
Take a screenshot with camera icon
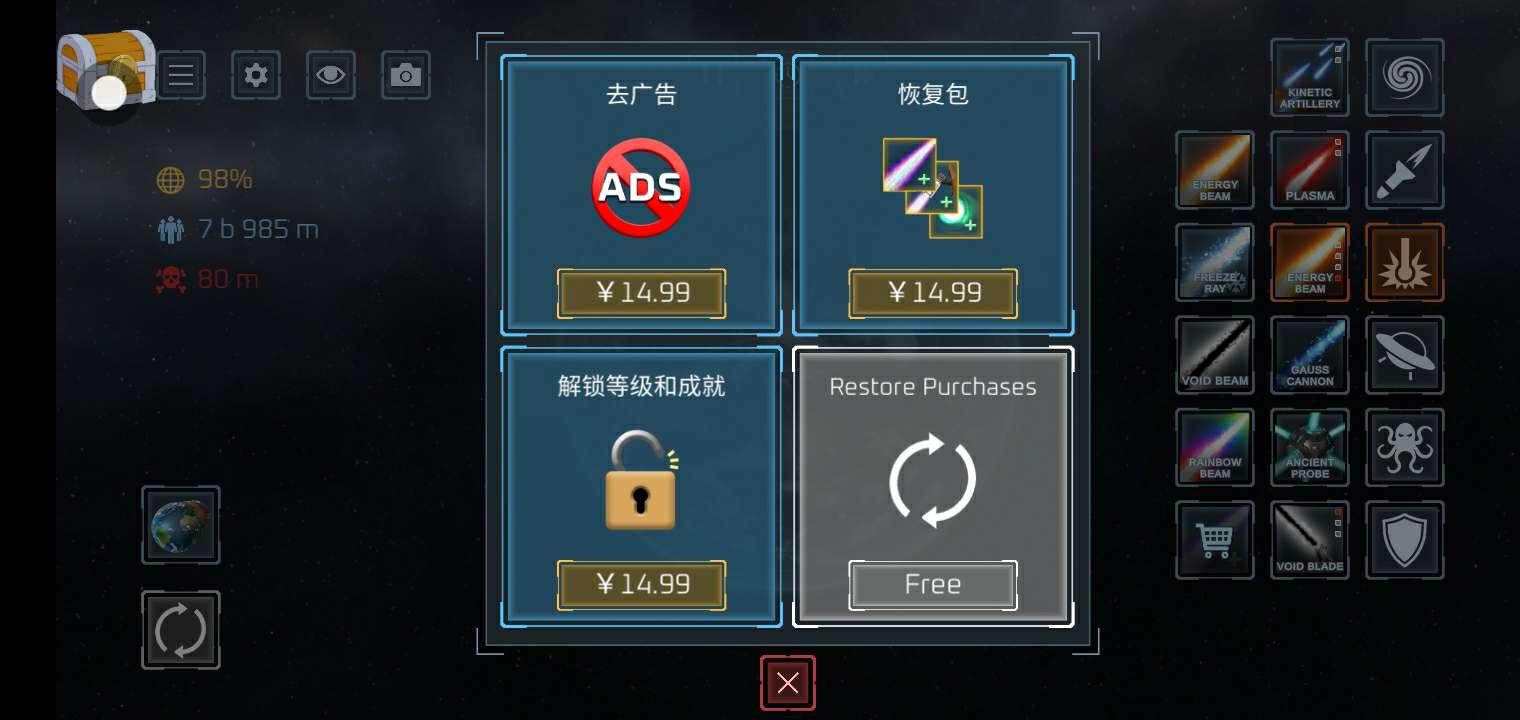point(406,75)
